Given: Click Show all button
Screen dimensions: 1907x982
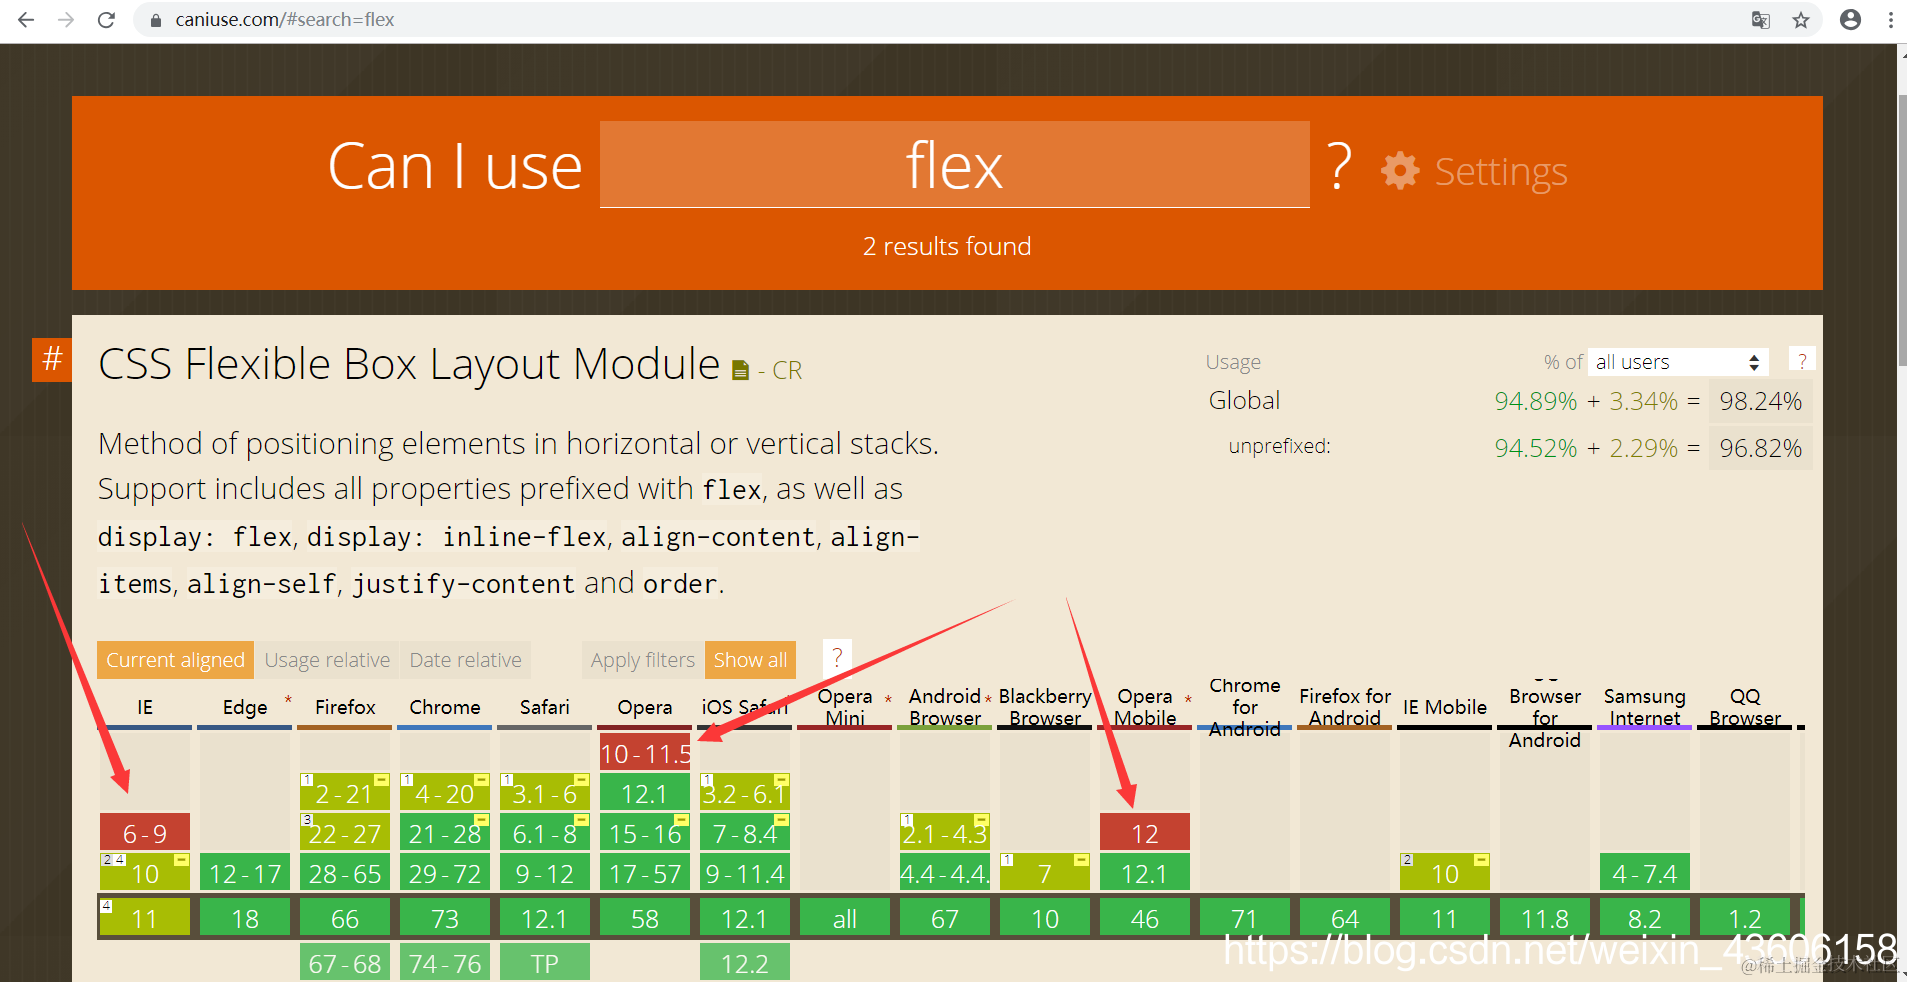Looking at the screenshot, I should tap(750, 660).
